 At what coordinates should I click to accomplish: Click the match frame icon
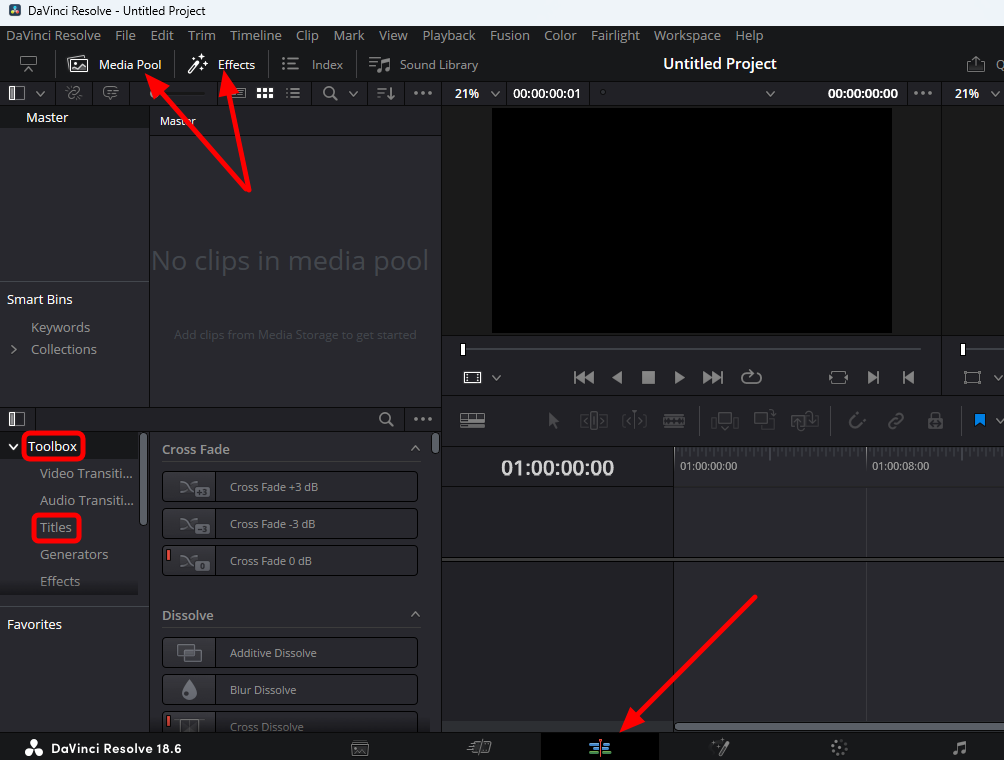838,378
